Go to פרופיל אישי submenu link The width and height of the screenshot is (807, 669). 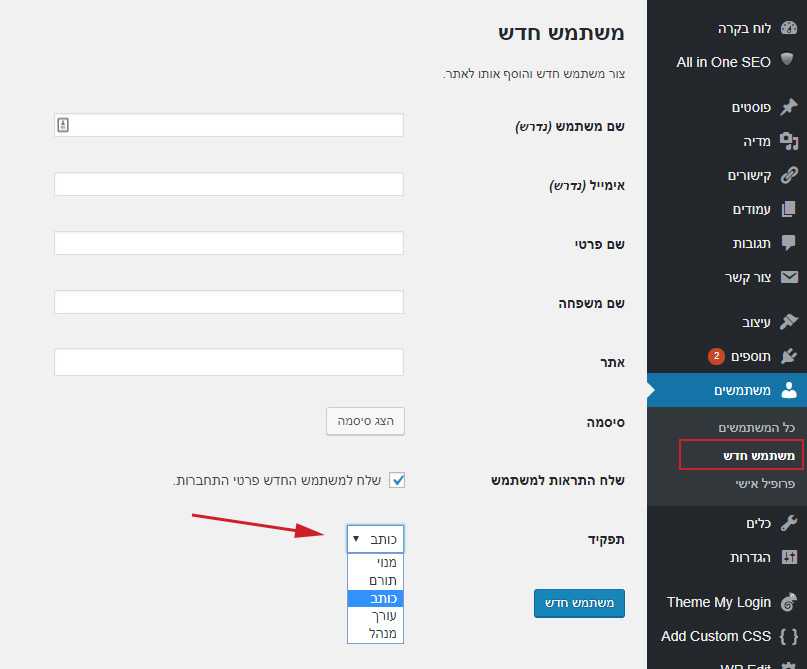pos(765,483)
